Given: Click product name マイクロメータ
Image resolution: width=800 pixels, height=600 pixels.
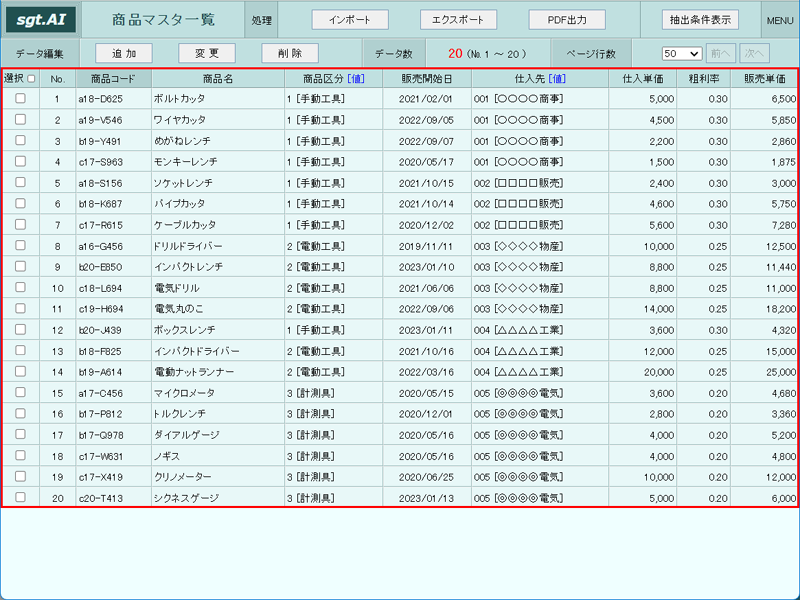Looking at the screenshot, I should (184, 393).
